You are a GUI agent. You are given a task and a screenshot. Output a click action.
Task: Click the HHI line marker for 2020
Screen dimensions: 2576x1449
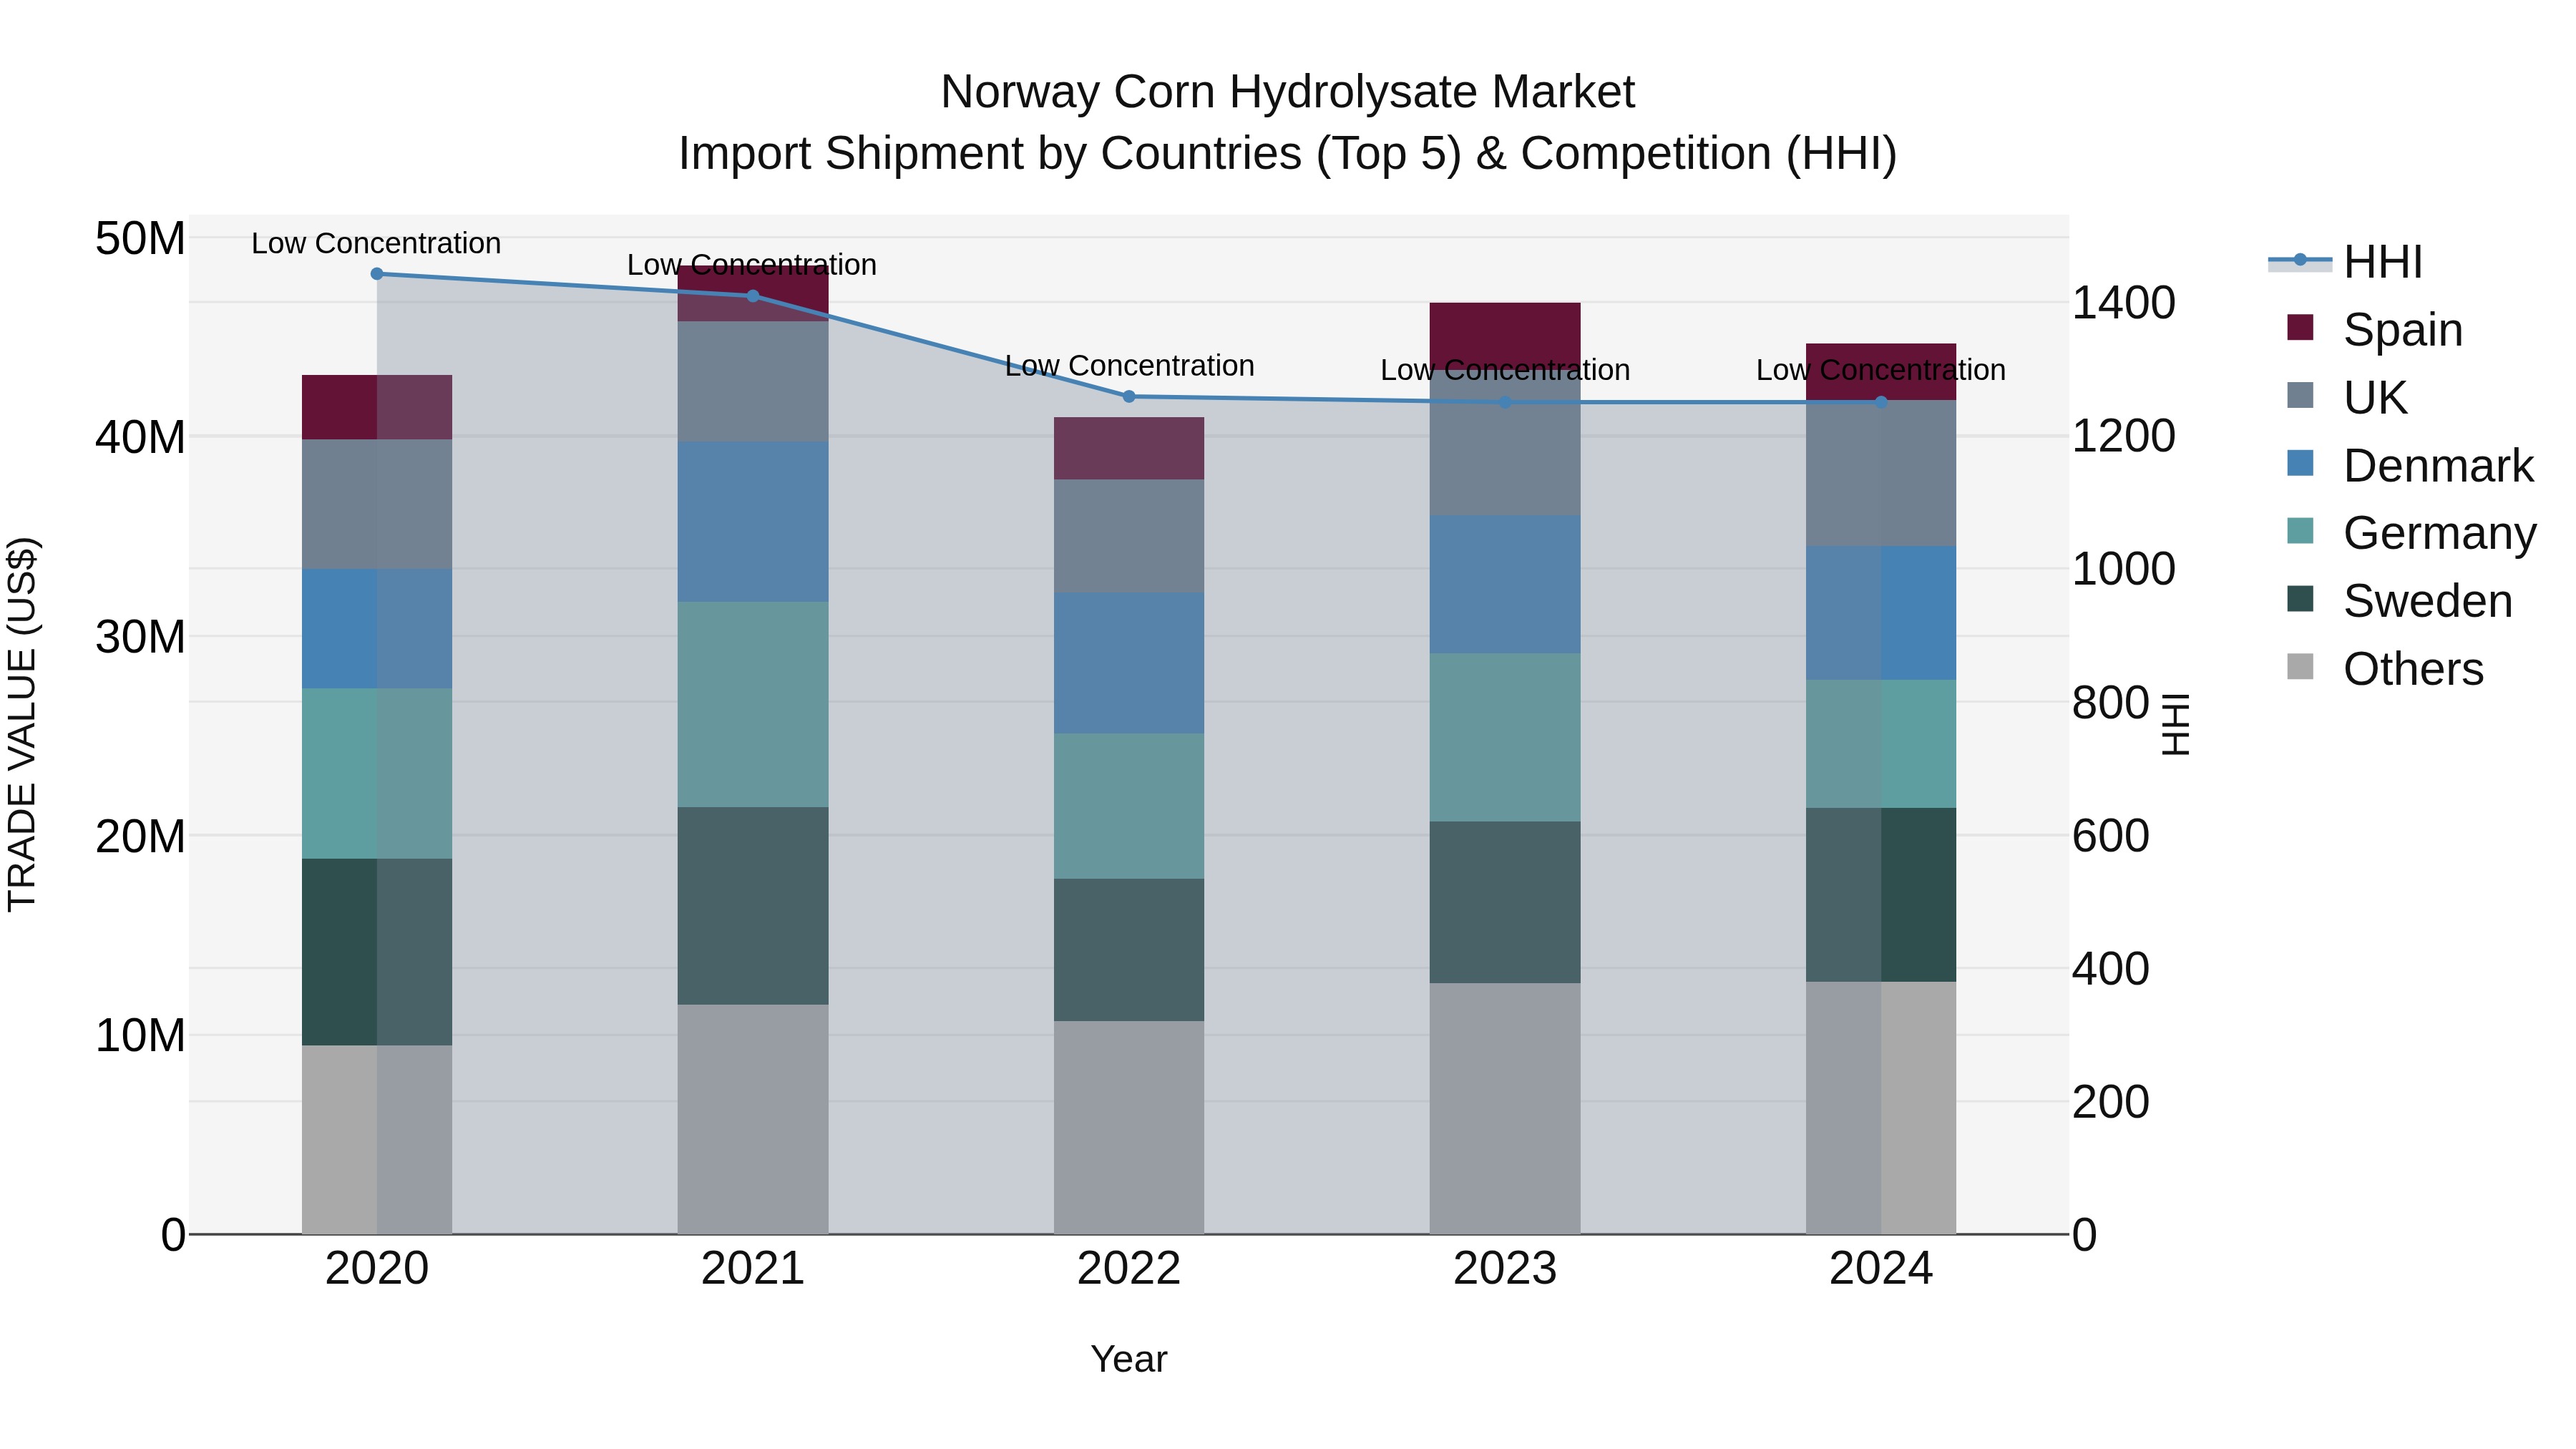coord(377,274)
